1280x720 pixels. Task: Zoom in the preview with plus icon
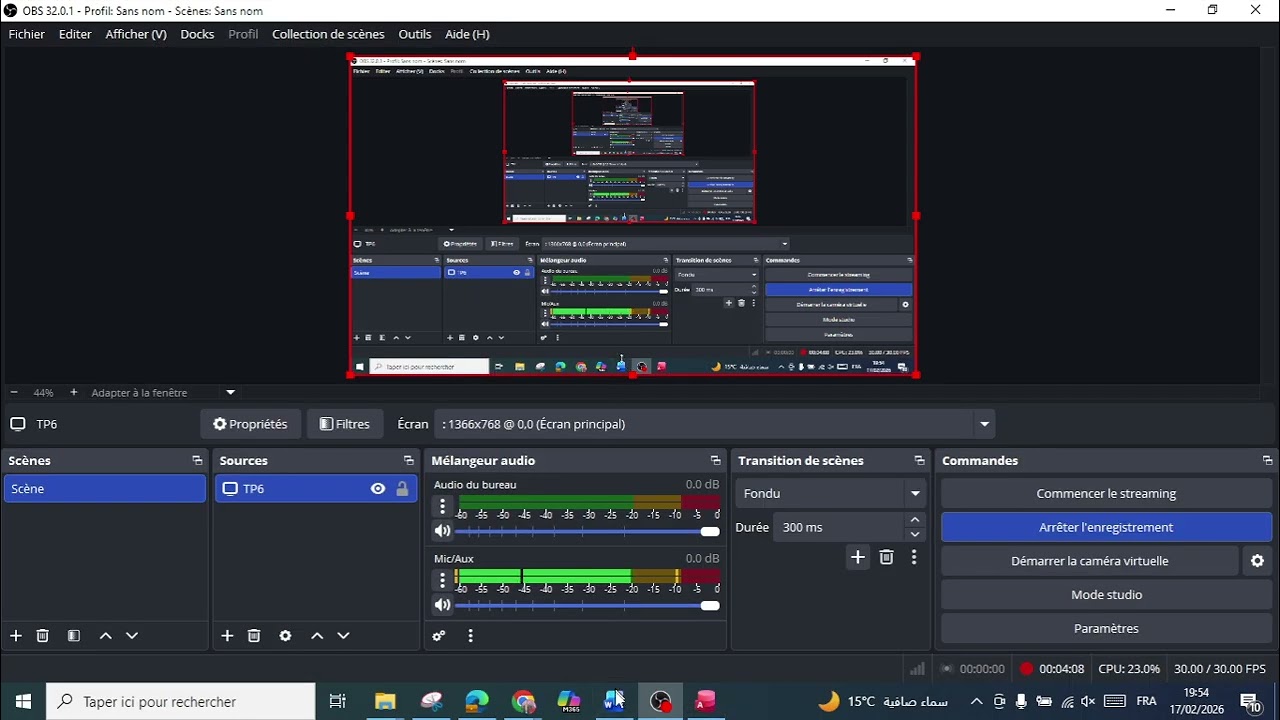pos(73,393)
